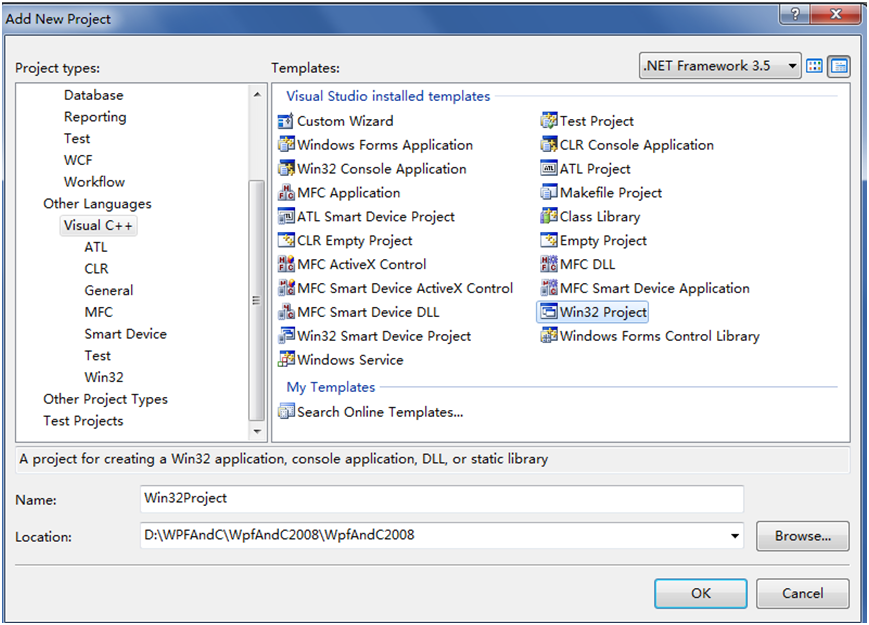The width and height of the screenshot is (869, 625).
Task: Choose the Empty Project template icon
Action: coord(549,240)
